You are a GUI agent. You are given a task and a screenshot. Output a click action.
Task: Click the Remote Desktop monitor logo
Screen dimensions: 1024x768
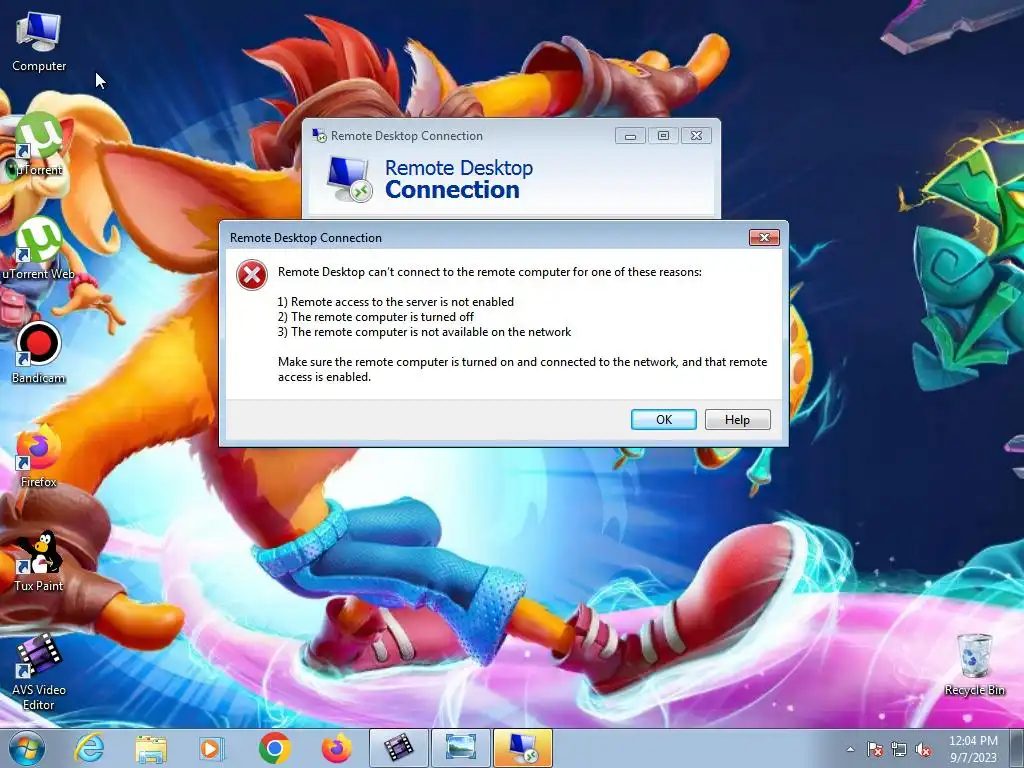(349, 179)
